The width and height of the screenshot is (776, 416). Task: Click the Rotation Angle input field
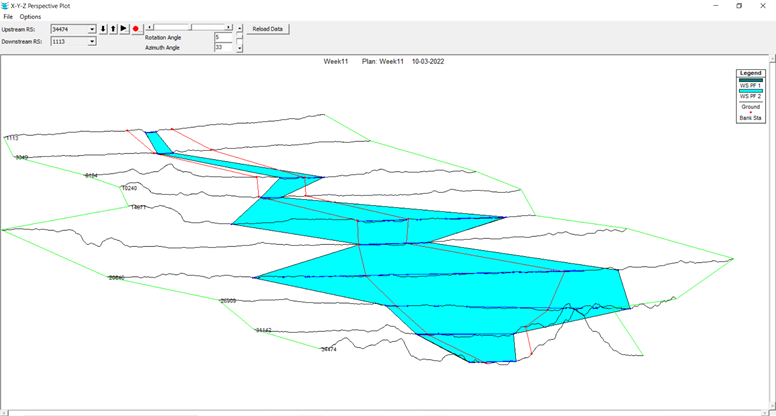click(222, 37)
